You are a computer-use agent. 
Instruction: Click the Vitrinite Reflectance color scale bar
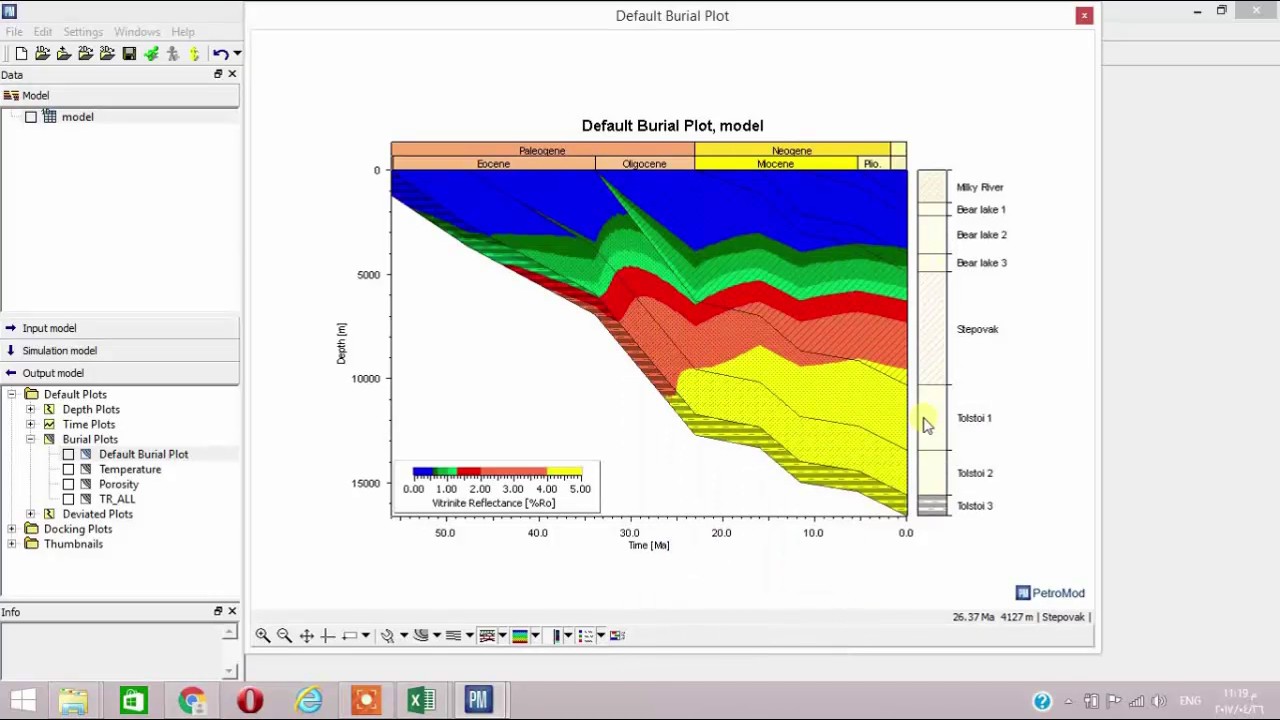[497, 472]
